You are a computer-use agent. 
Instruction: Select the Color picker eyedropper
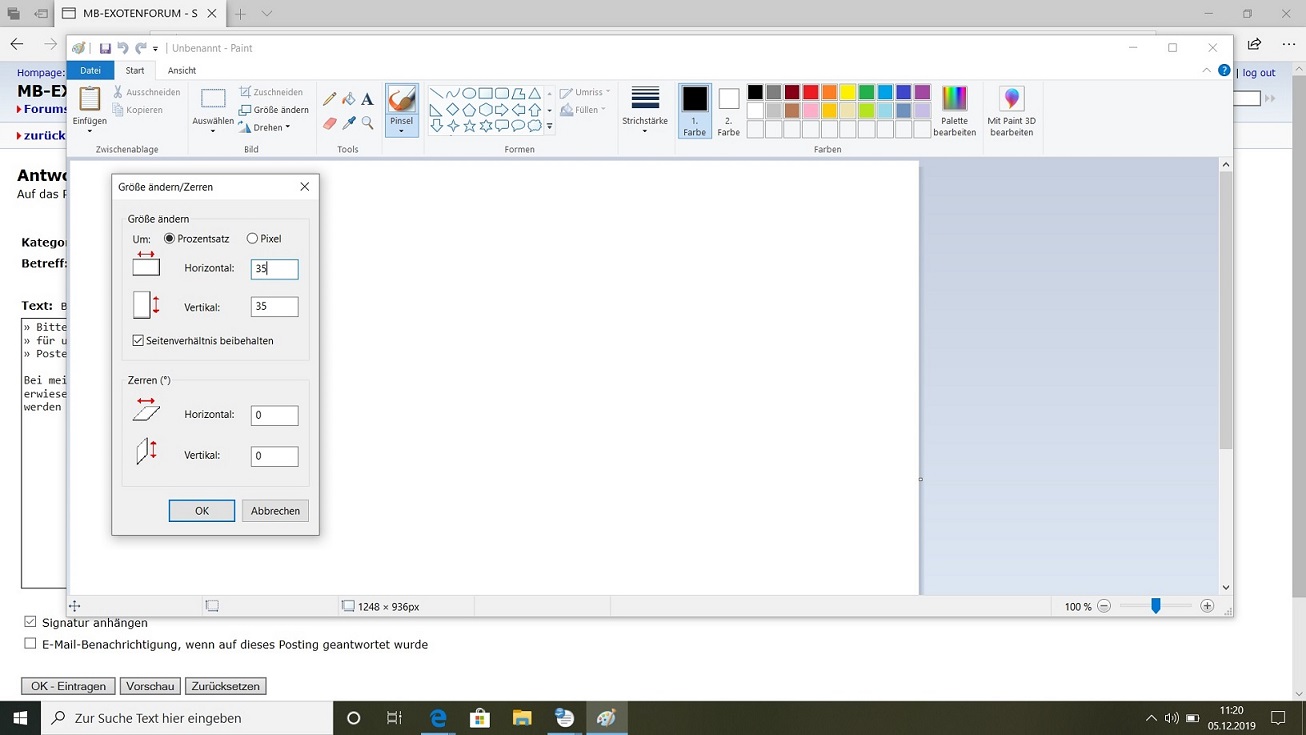pos(348,123)
